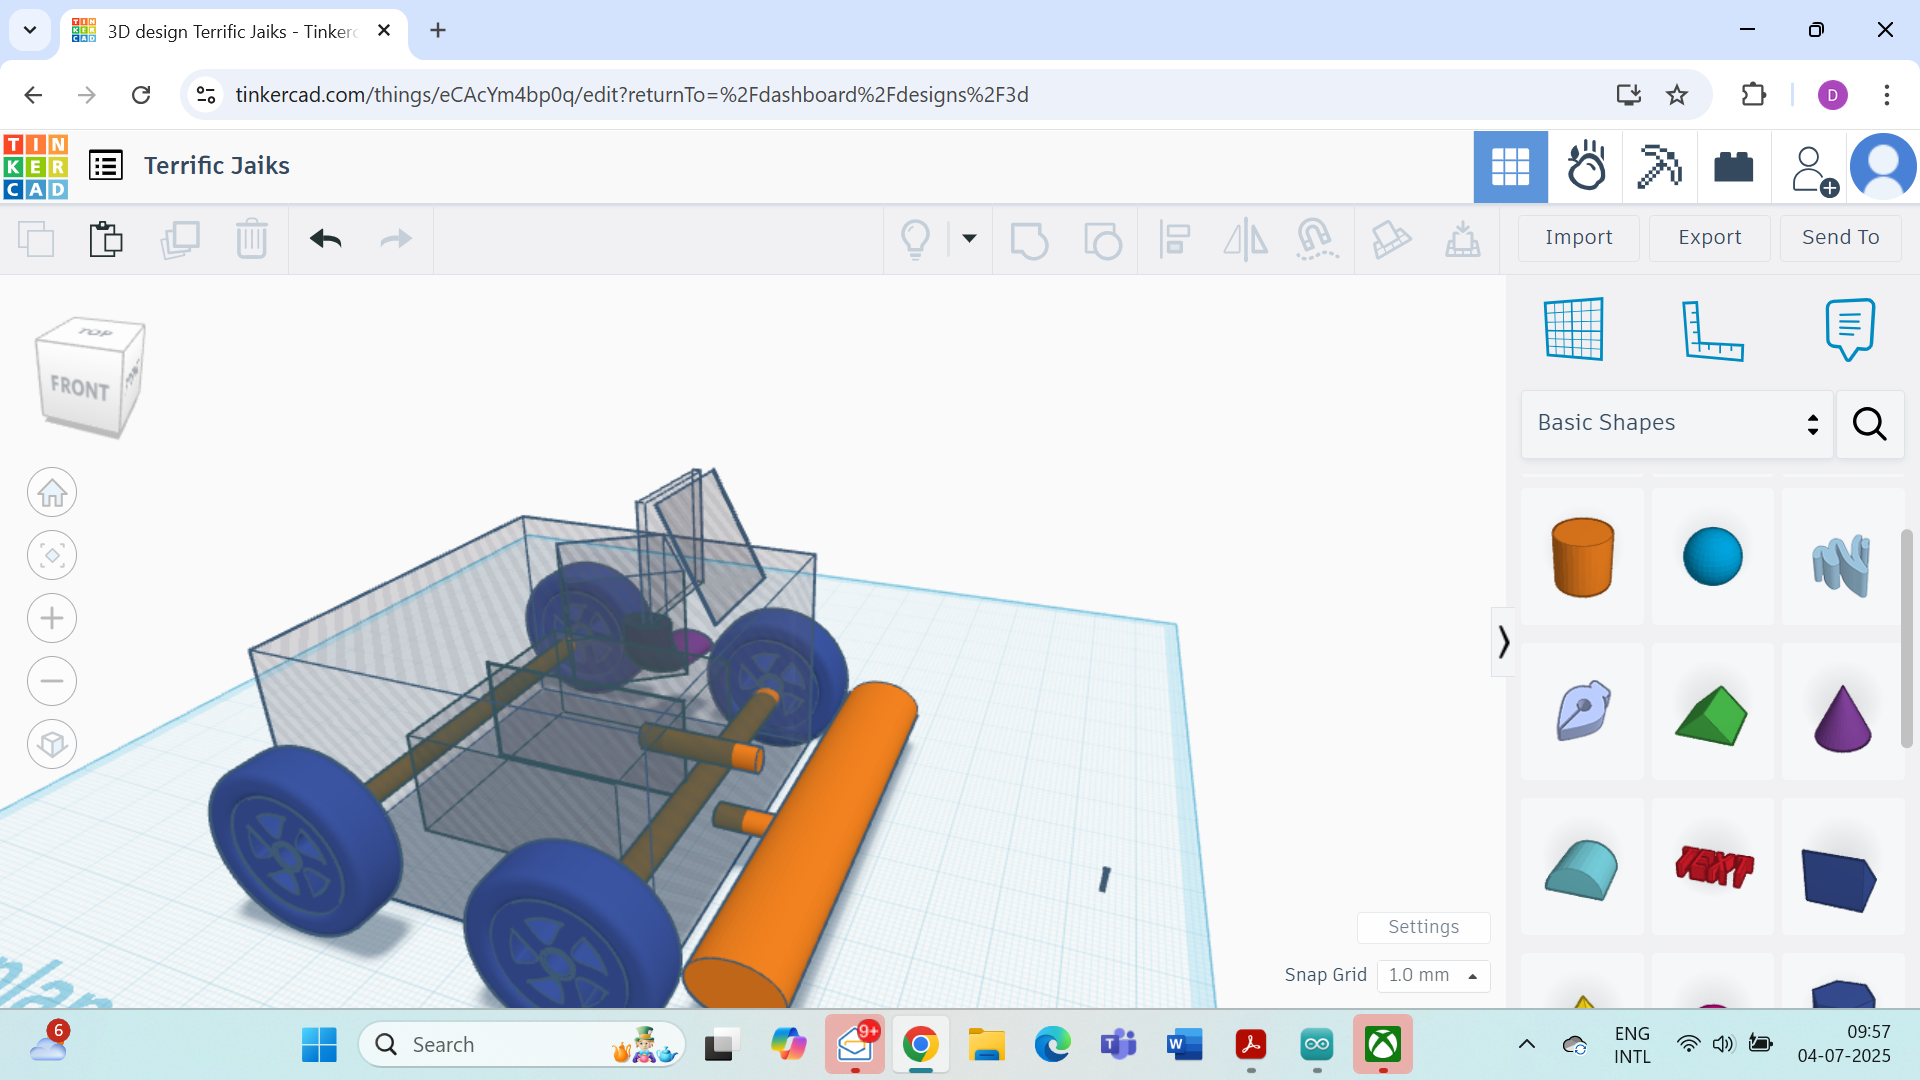Click the Home view button
The image size is (1920, 1080).
coord(52,493)
